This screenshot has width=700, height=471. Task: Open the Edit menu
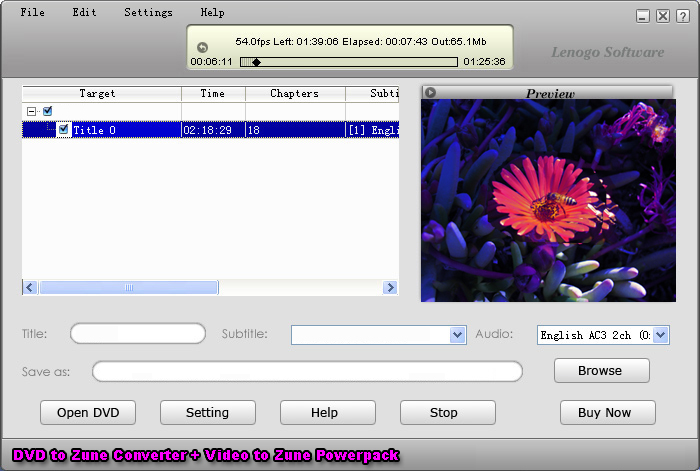pyautogui.click(x=84, y=13)
